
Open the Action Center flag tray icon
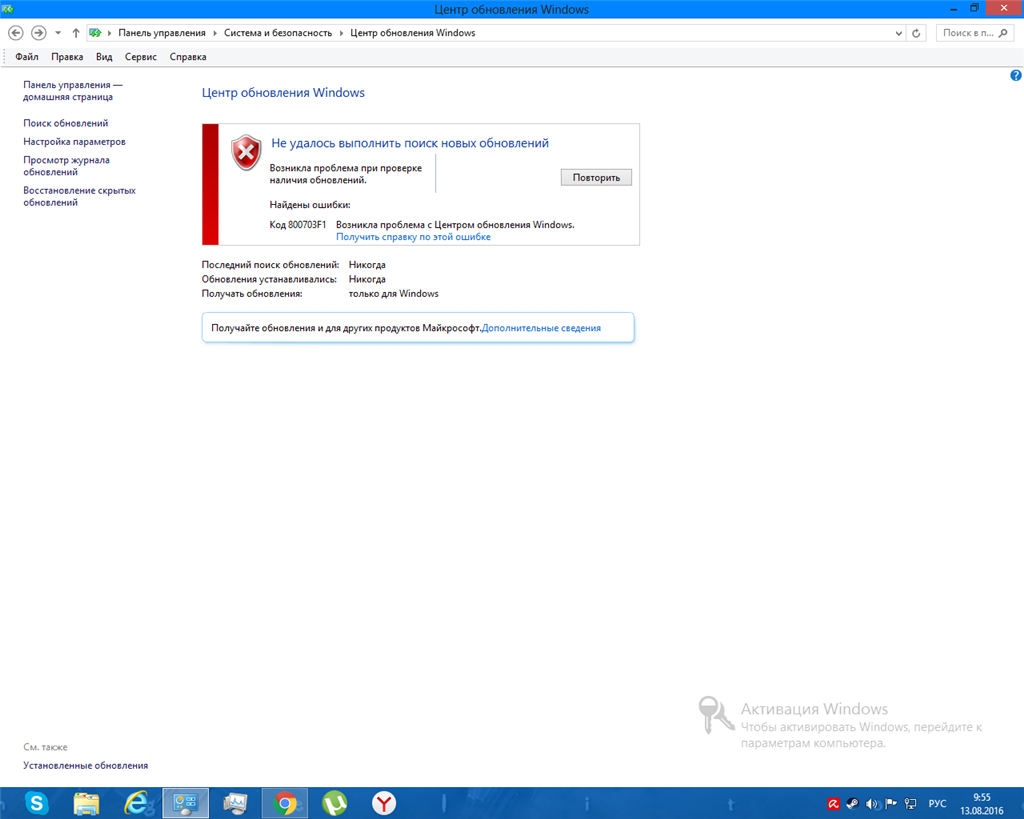click(891, 804)
